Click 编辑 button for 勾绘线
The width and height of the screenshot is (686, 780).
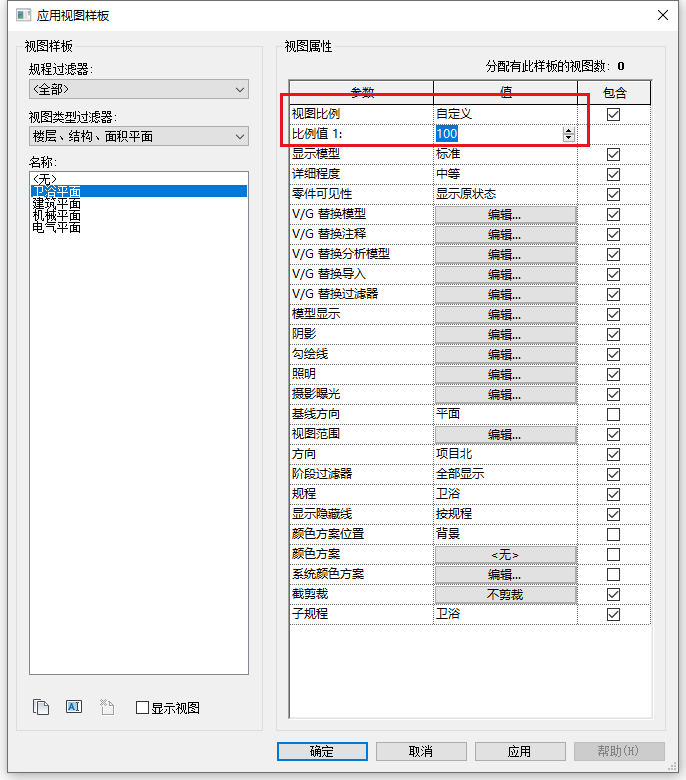pyautogui.click(x=505, y=355)
